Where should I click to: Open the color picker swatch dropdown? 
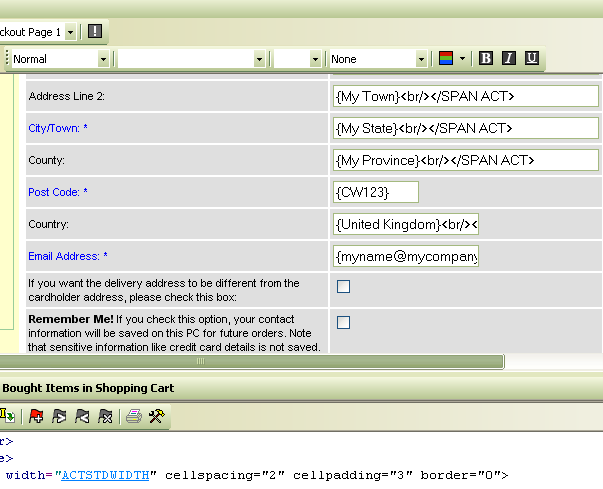tap(463, 59)
